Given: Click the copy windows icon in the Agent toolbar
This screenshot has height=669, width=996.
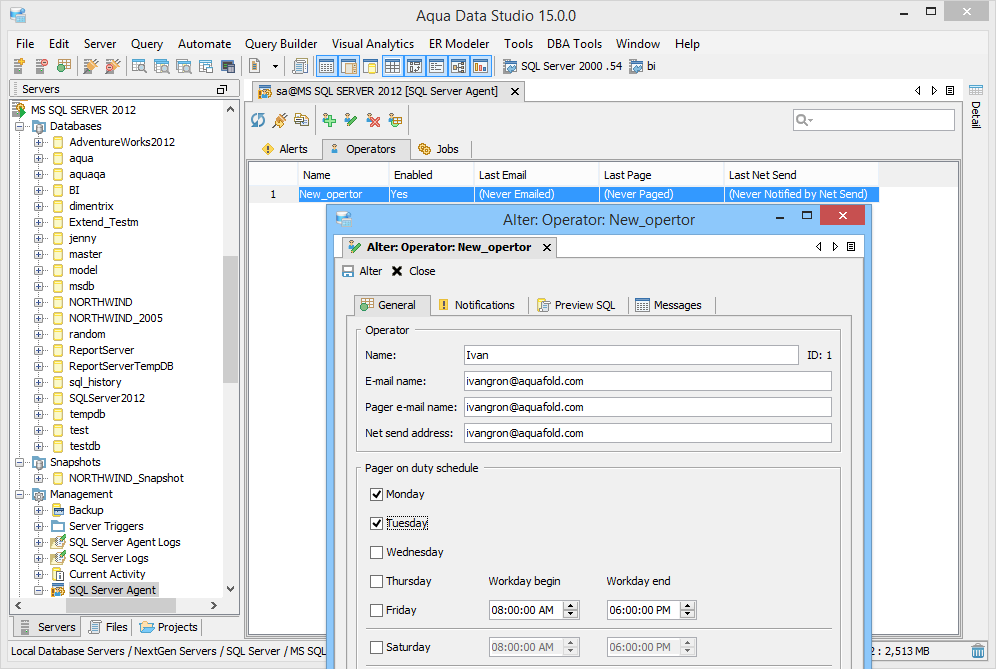Looking at the screenshot, I should 301,119.
